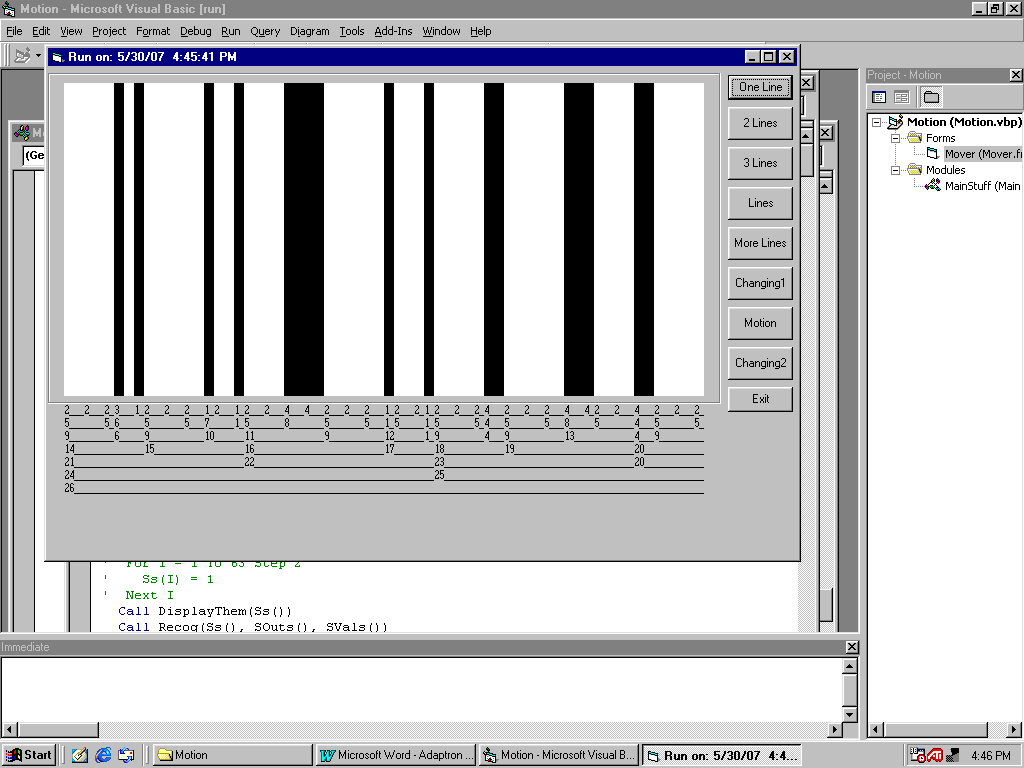1024x768 pixels.
Task: Click the Show Desktop quick launch icon
Action: click(126, 756)
